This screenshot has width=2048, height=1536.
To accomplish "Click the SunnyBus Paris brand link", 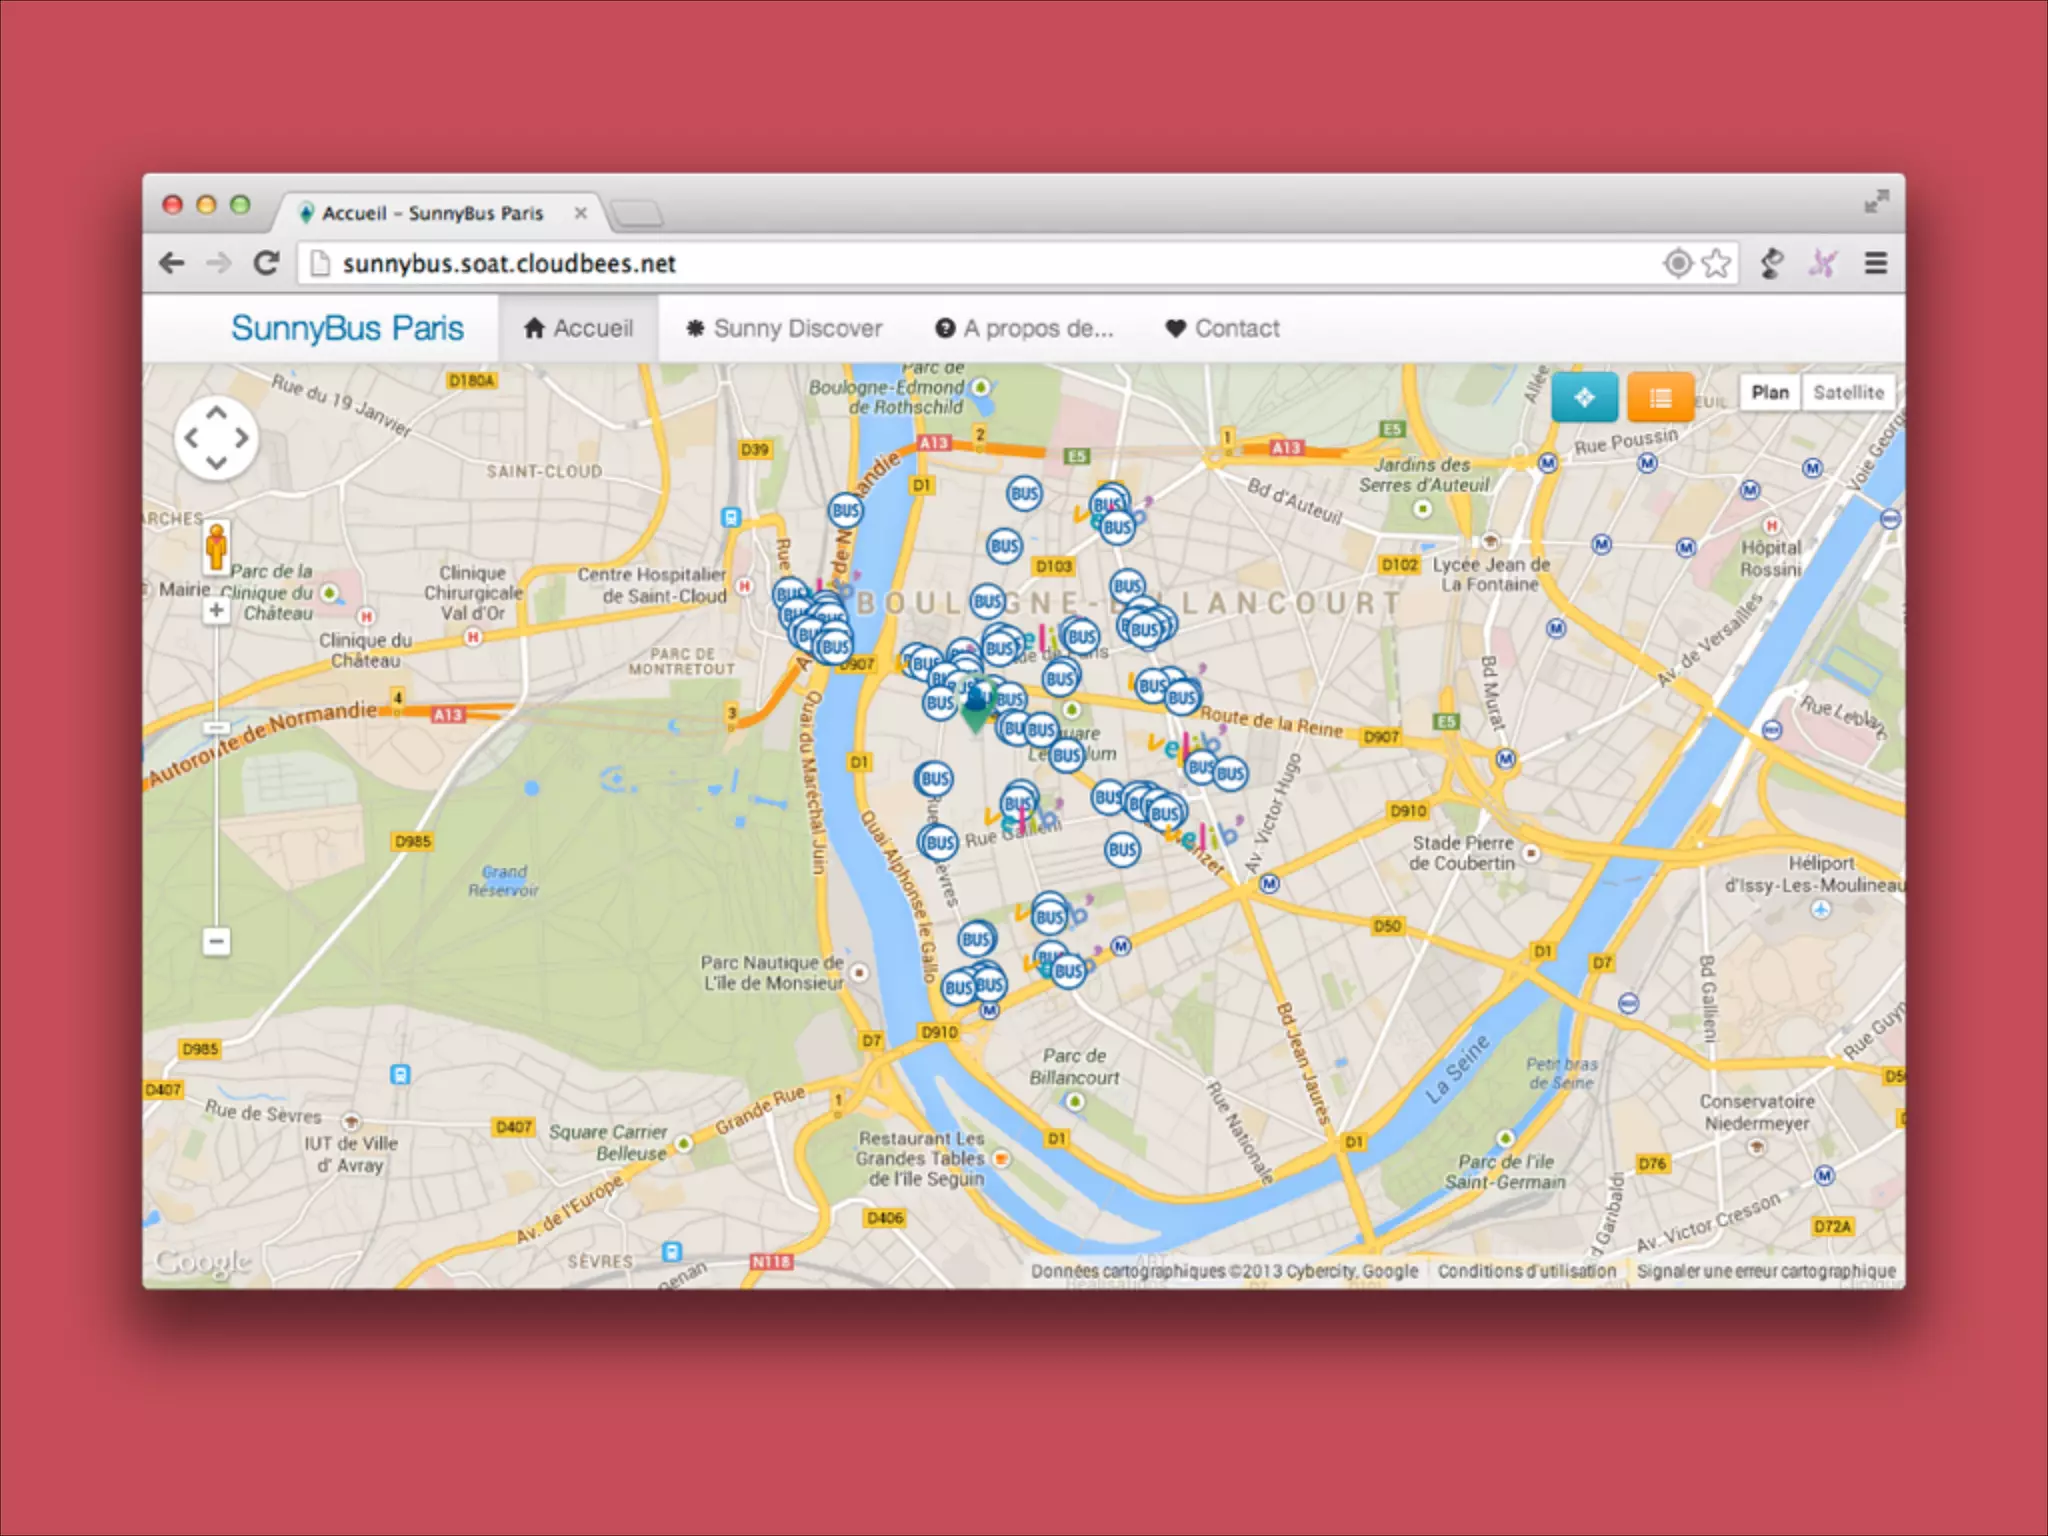I will click(x=347, y=328).
